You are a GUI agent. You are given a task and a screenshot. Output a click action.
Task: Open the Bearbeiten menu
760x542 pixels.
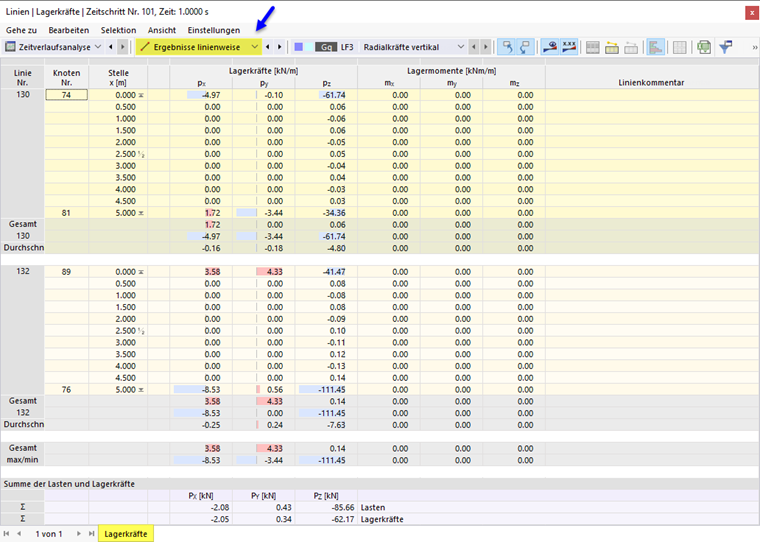(x=68, y=30)
